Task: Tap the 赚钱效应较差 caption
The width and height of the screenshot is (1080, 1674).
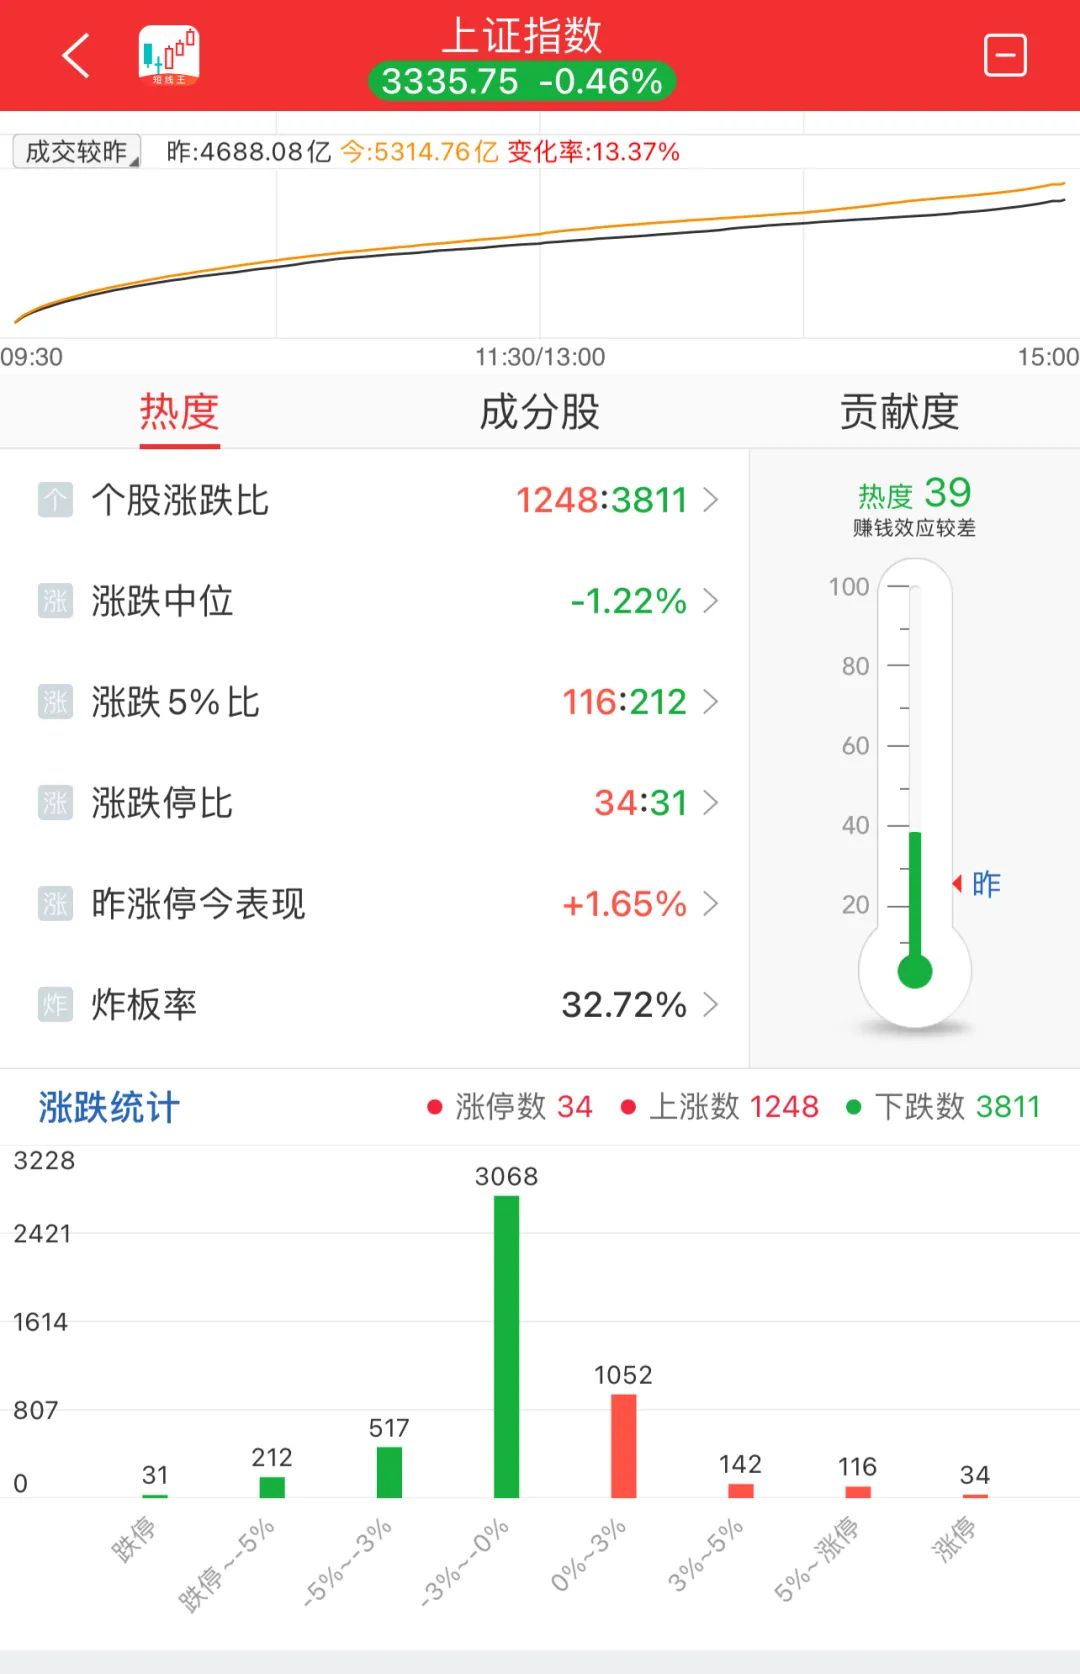Action: (914, 528)
